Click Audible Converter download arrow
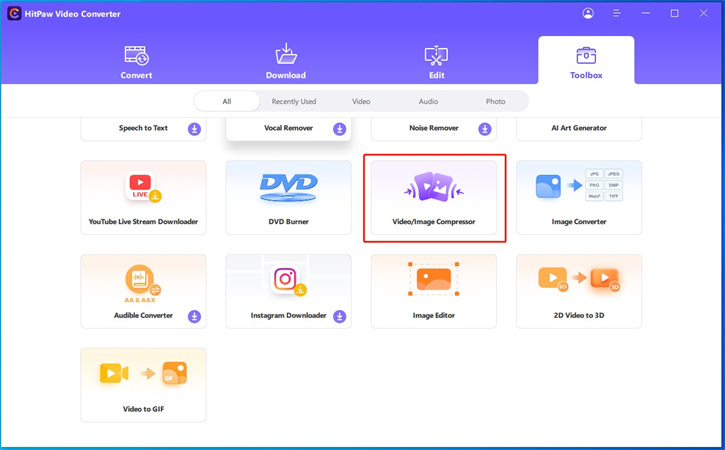The image size is (725, 450). pyautogui.click(x=194, y=316)
